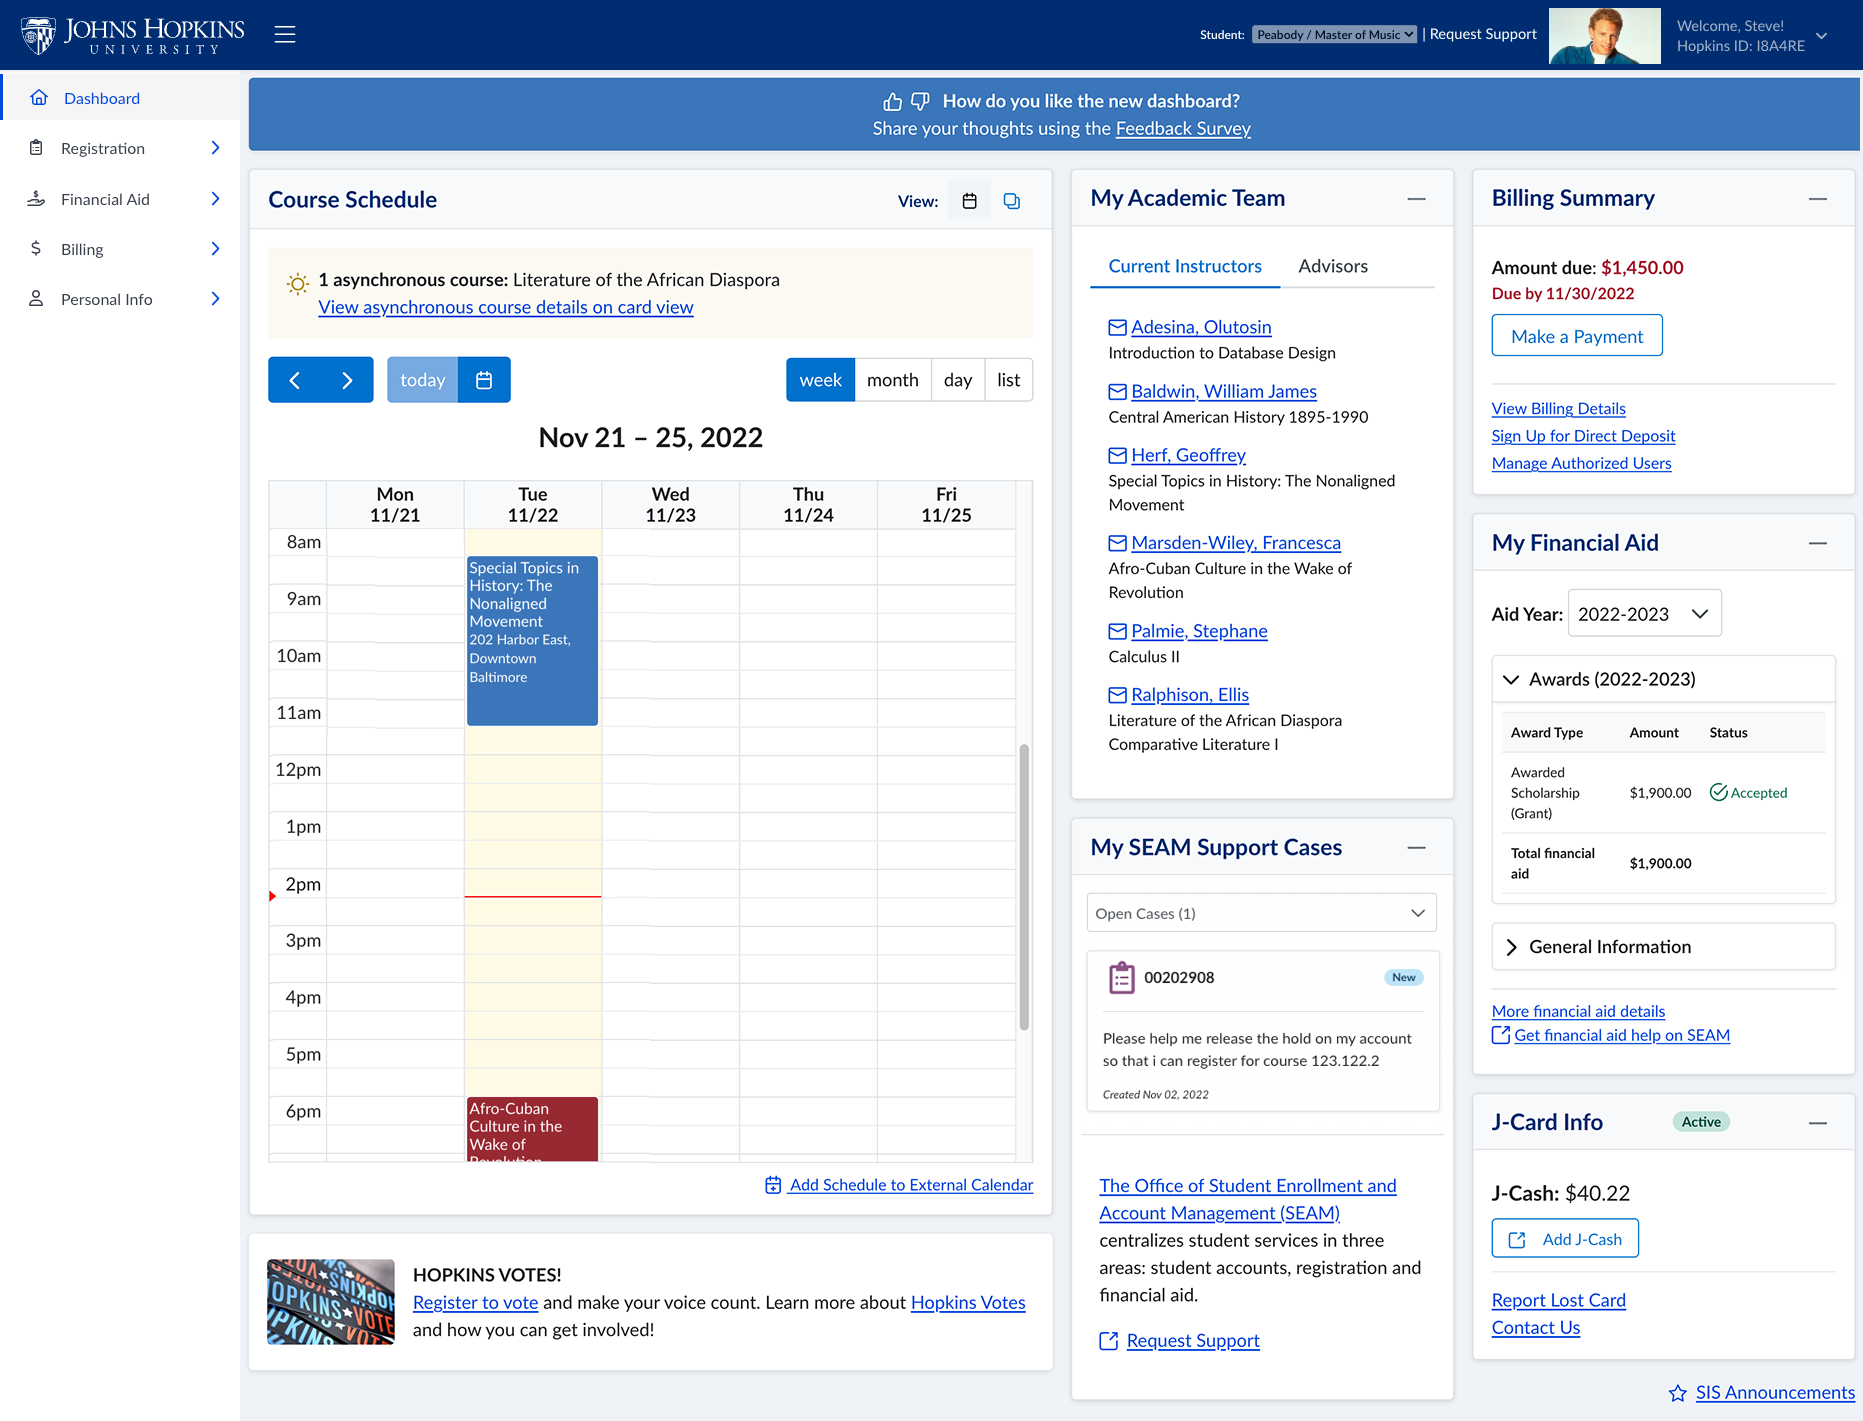Click the date picker icon beside the today button

[x=484, y=380]
